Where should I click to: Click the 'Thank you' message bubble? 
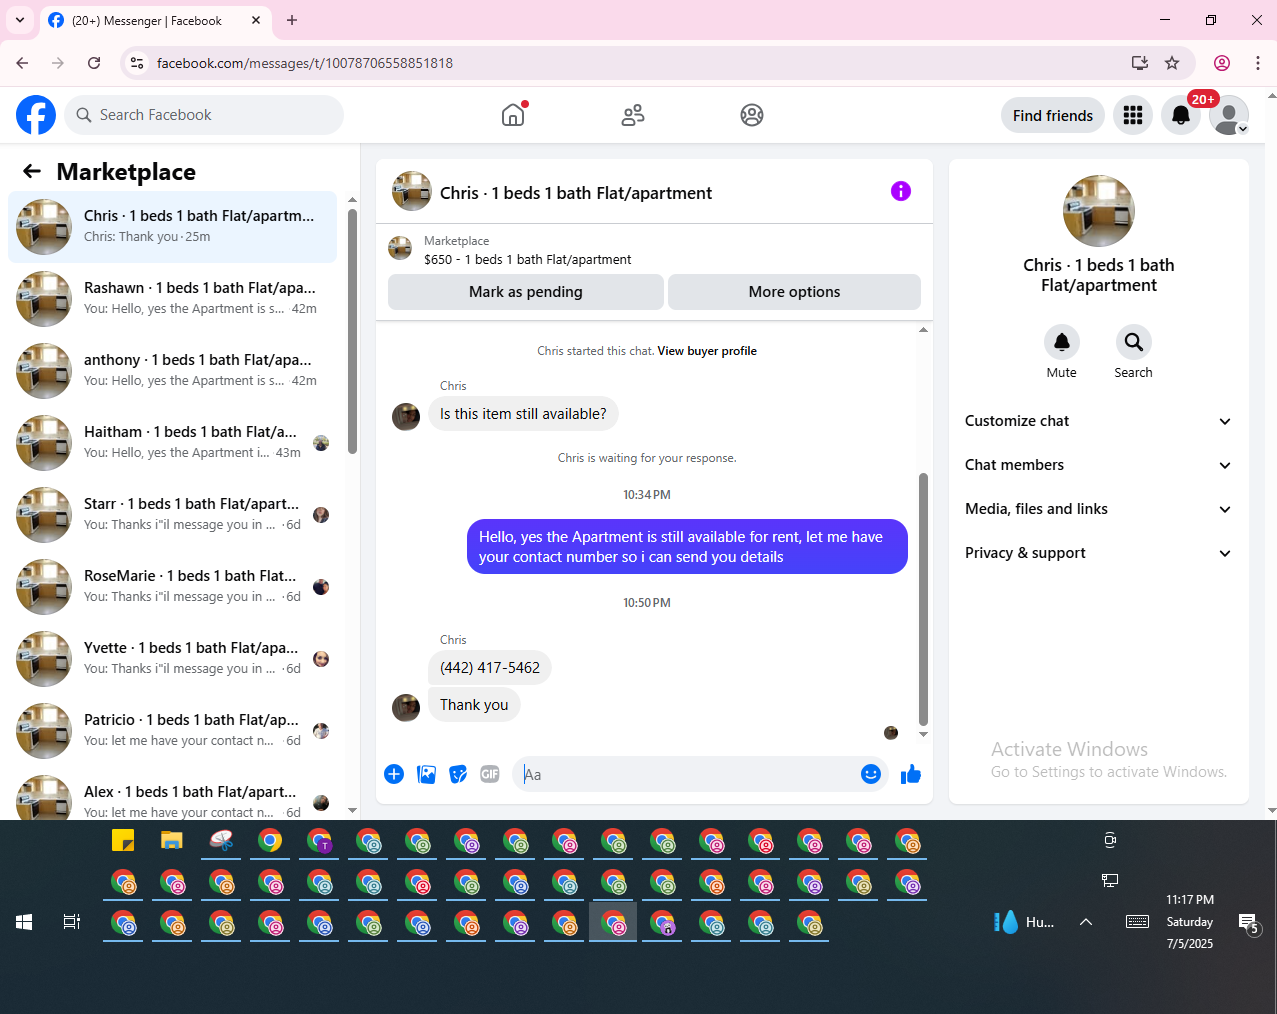(474, 705)
